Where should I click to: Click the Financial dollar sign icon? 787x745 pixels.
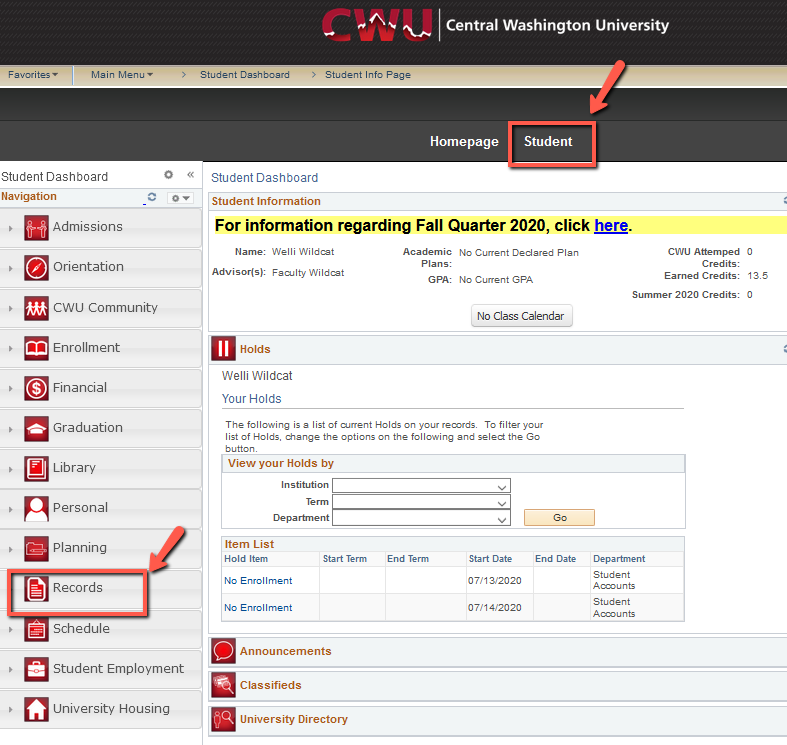pos(37,388)
